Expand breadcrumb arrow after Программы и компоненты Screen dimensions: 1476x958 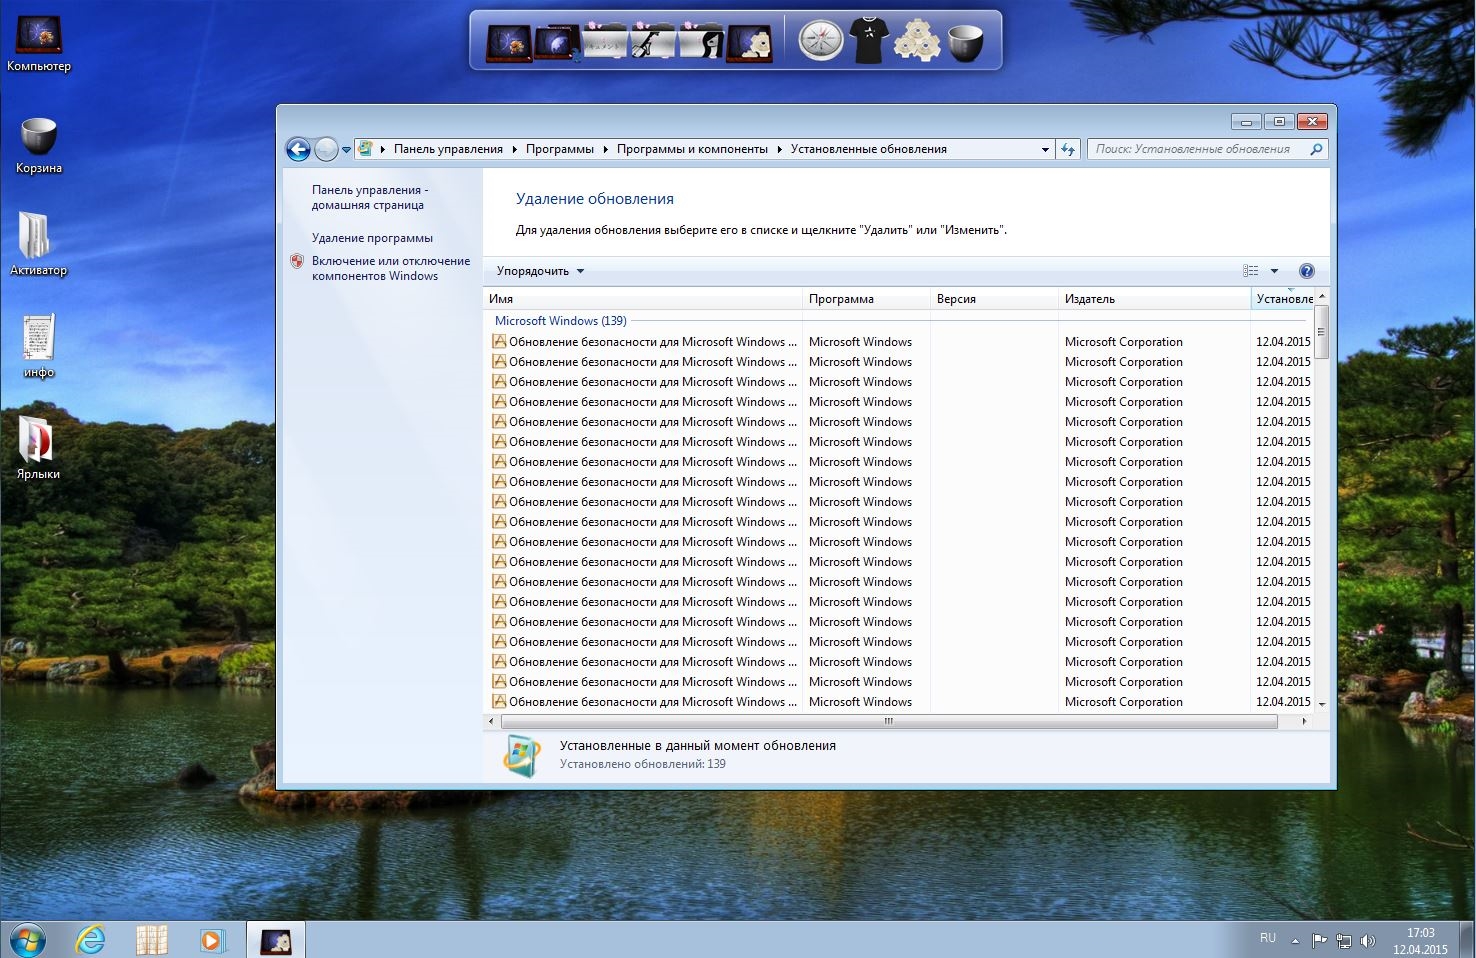click(779, 149)
